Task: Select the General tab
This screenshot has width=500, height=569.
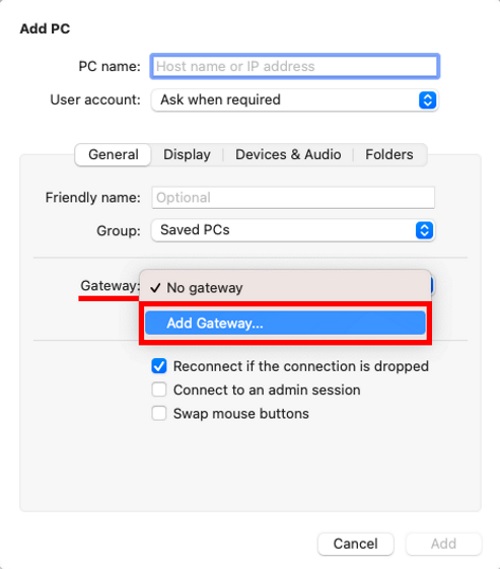Action: (113, 155)
